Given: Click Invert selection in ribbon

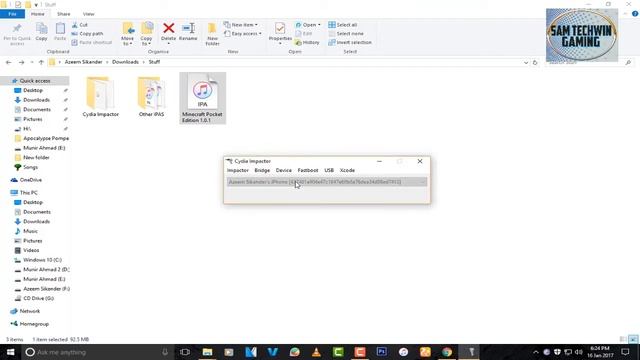Looking at the screenshot, I should click(350, 42).
